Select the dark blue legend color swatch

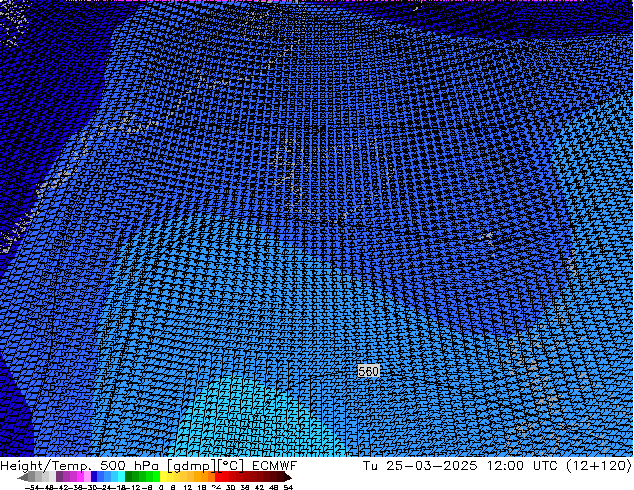coord(94,477)
